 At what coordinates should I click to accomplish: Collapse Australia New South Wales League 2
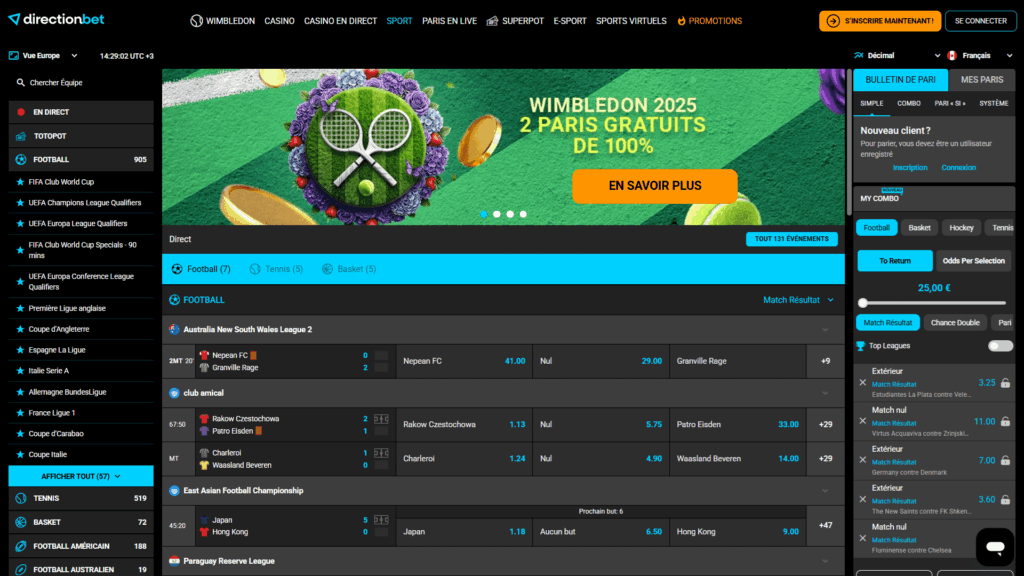point(825,330)
